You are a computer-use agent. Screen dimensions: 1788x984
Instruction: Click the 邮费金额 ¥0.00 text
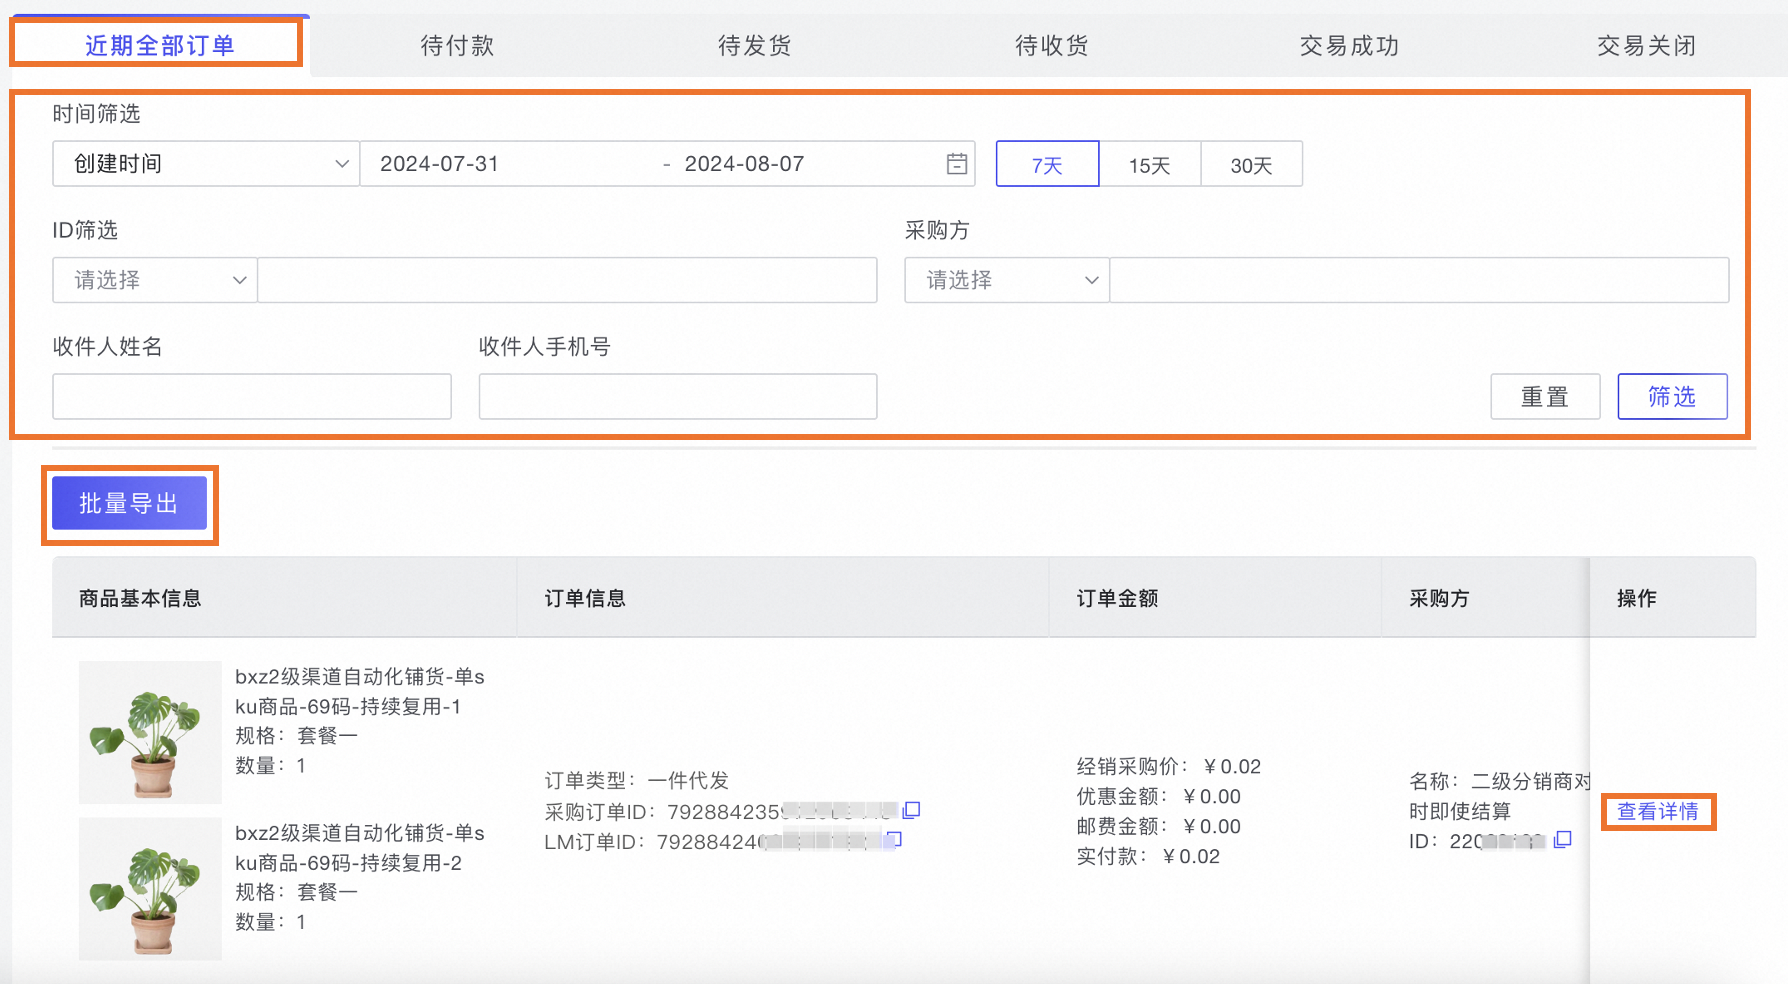click(1158, 827)
